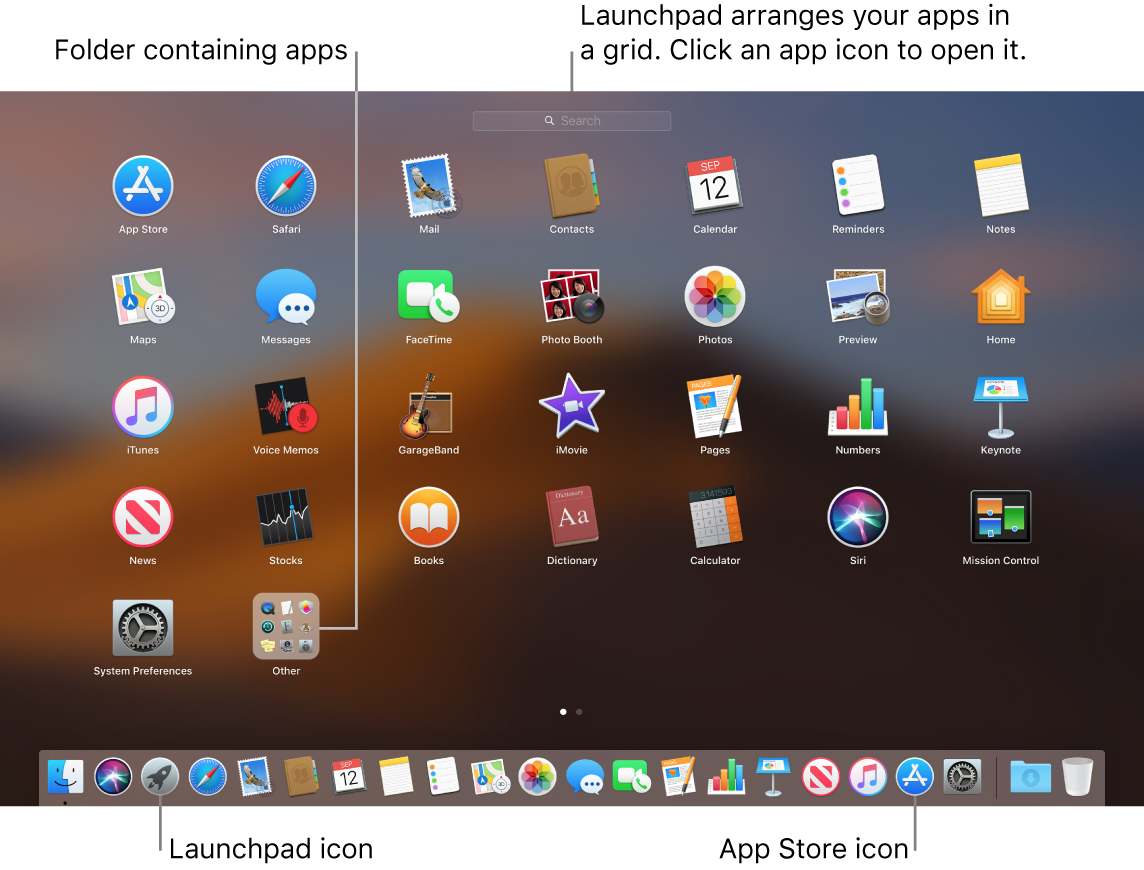This screenshot has width=1144, height=870.
Task: Open the Safari app icon
Action: point(286,186)
